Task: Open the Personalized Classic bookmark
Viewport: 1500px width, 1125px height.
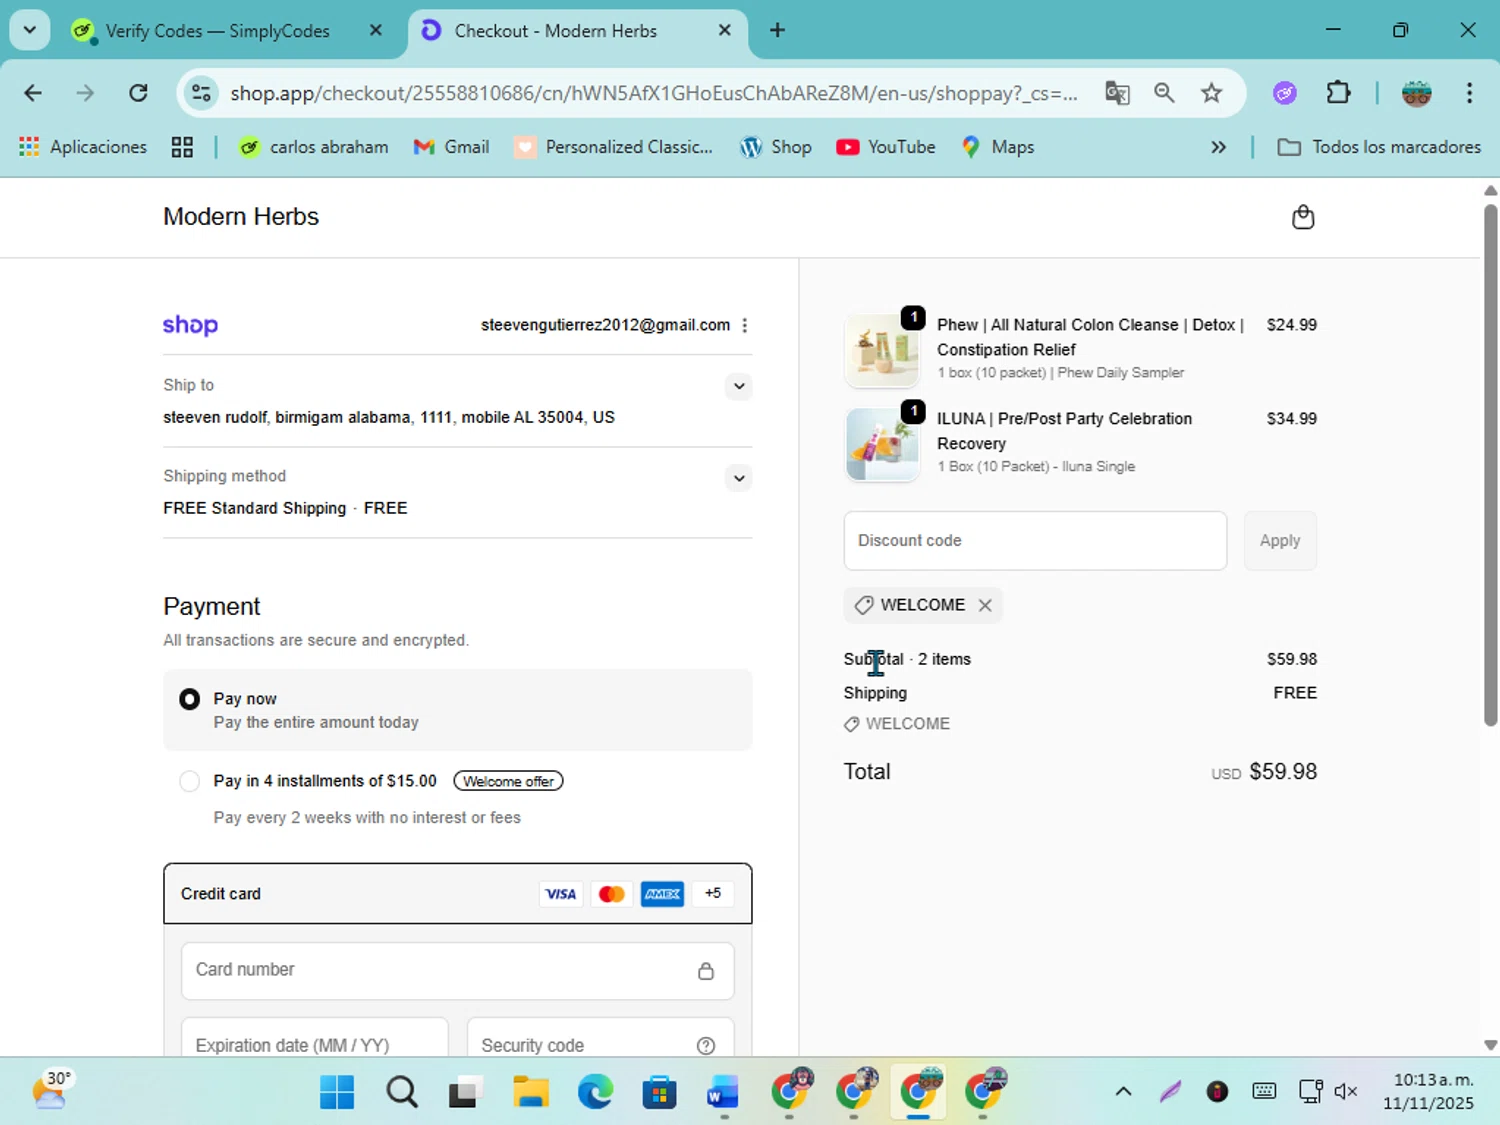Action: 614,147
